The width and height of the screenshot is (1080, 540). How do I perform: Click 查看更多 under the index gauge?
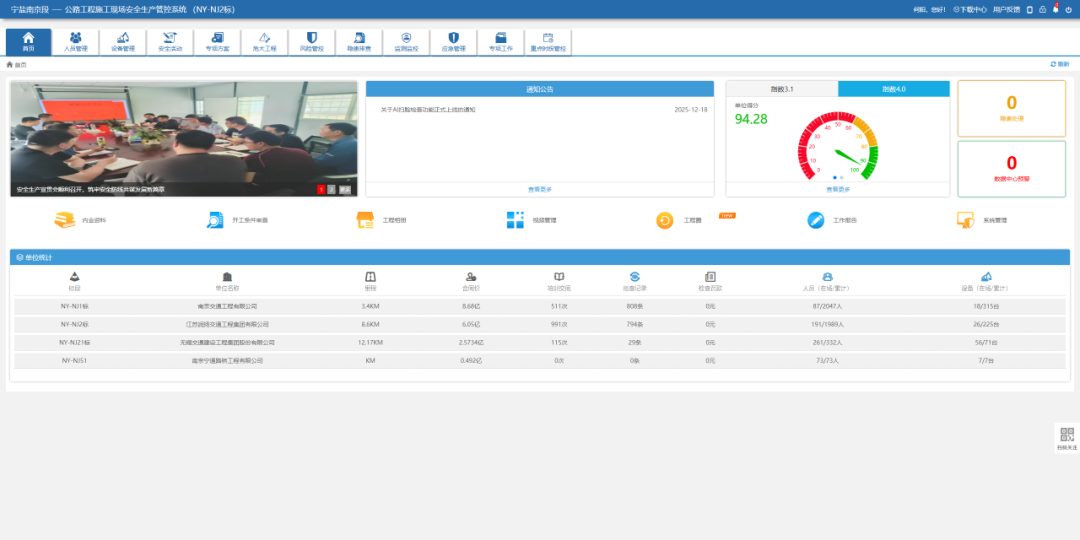(x=838, y=189)
